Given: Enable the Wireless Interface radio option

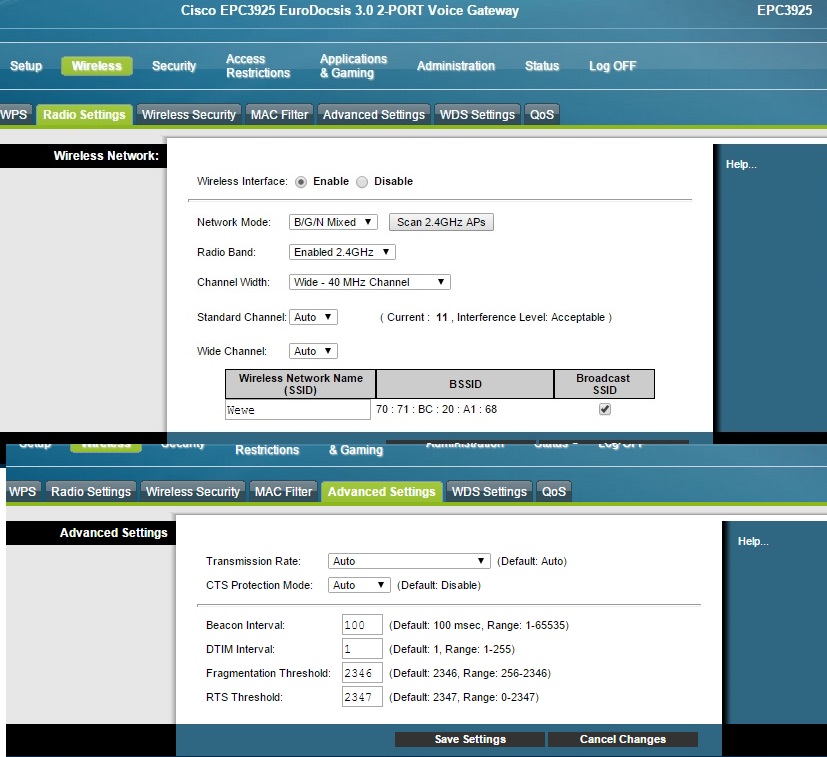Looking at the screenshot, I should (x=301, y=182).
